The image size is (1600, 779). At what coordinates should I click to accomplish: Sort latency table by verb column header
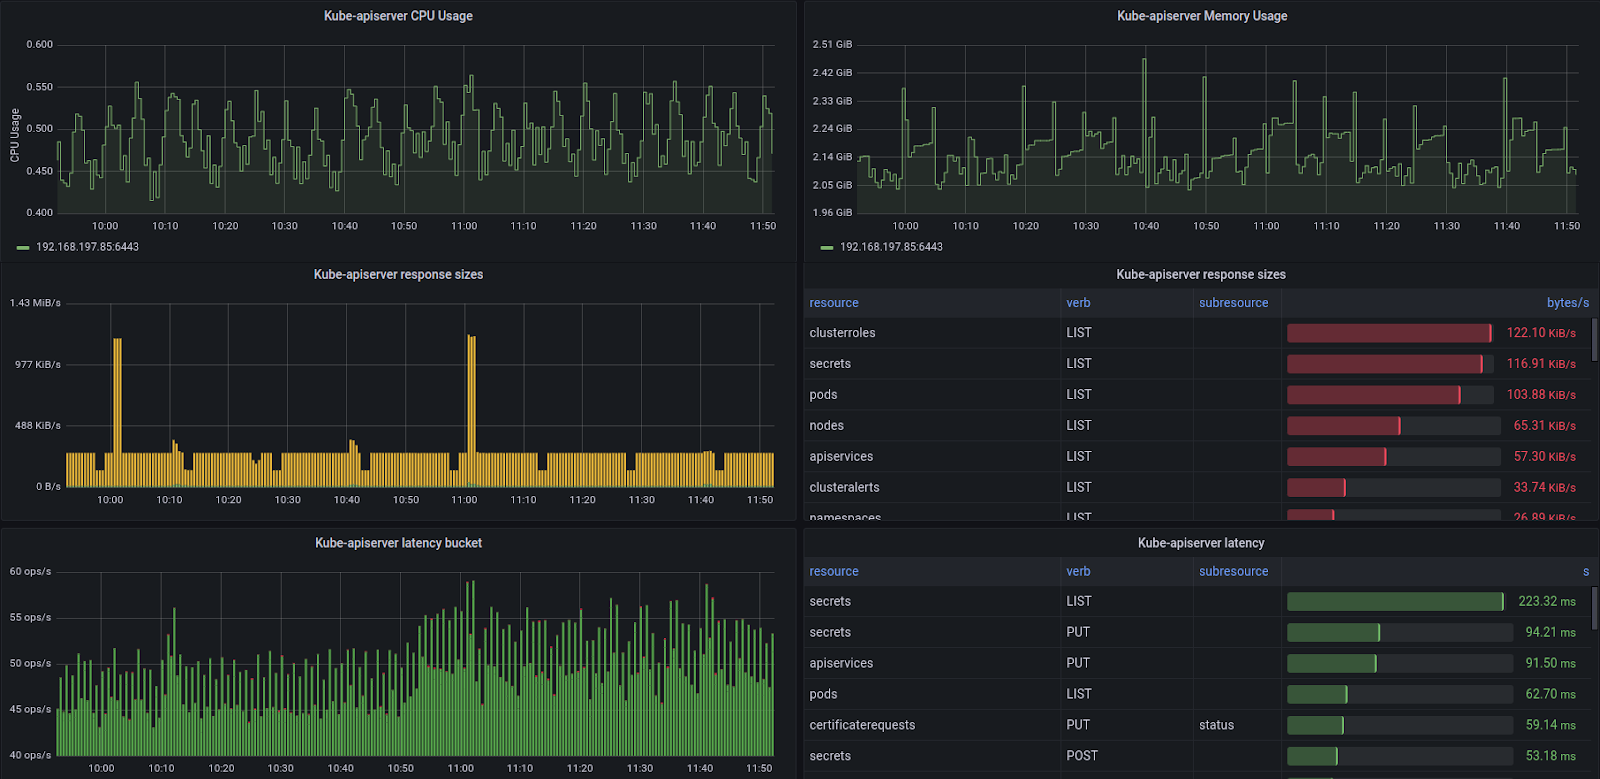pyautogui.click(x=1078, y=572)
